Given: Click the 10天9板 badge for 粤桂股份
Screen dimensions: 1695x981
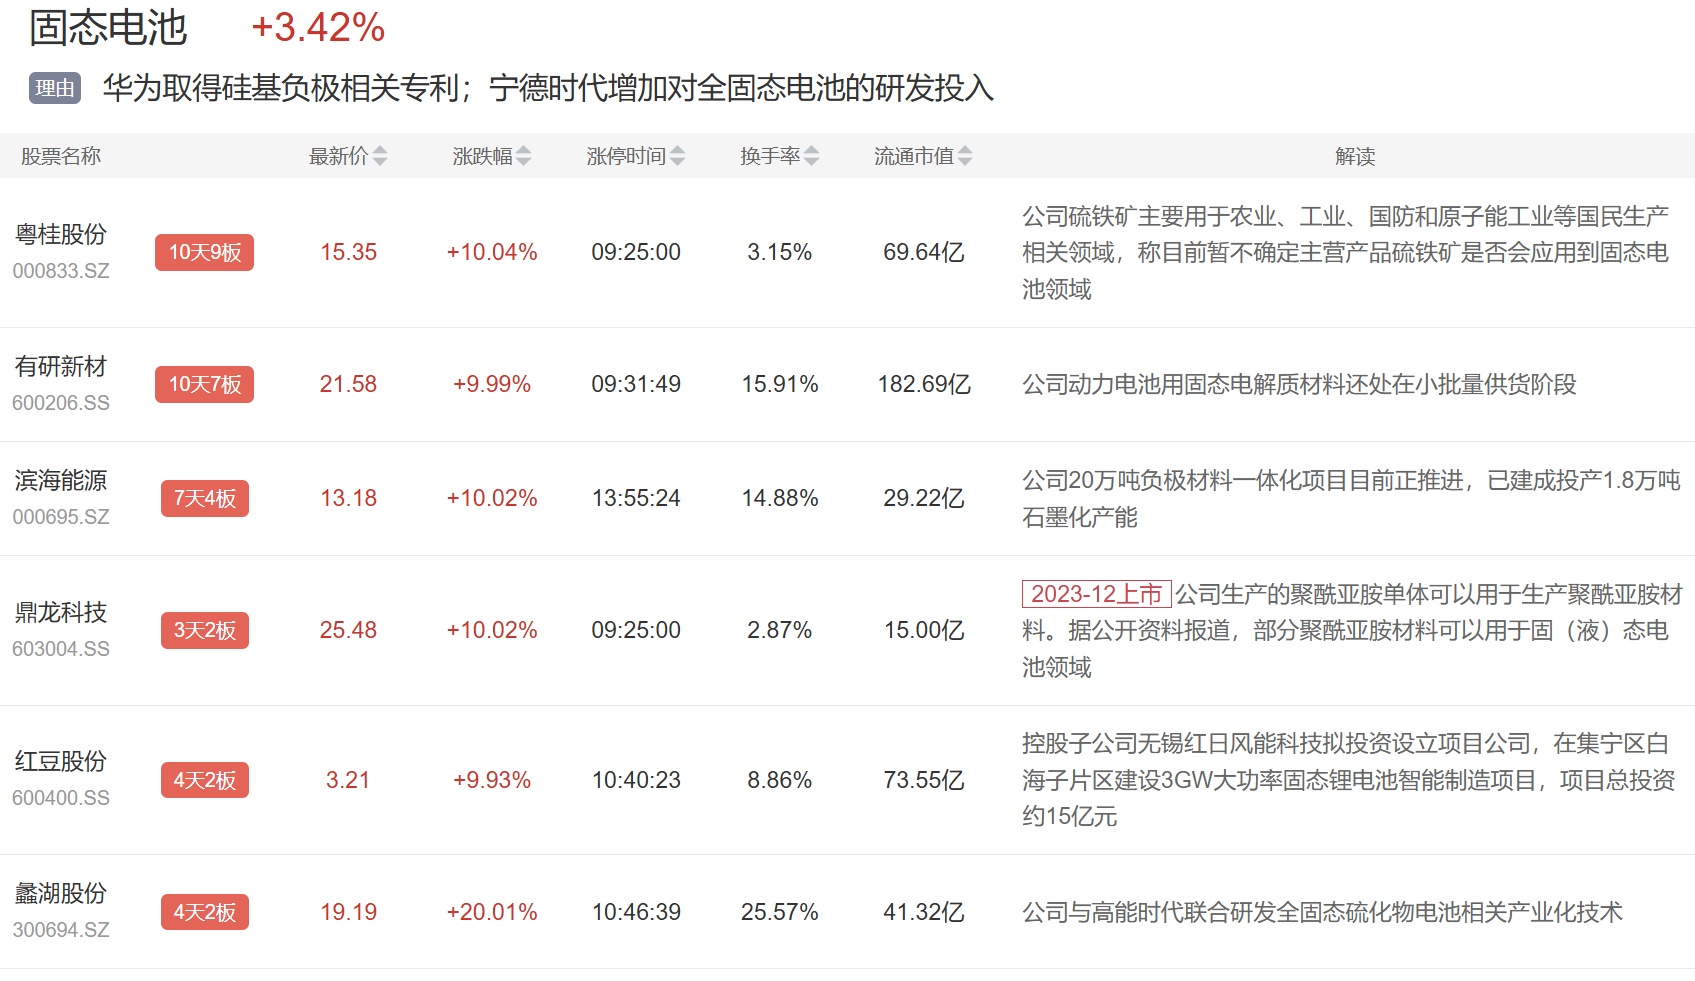Looking at the screenshot, I should 204,252.
